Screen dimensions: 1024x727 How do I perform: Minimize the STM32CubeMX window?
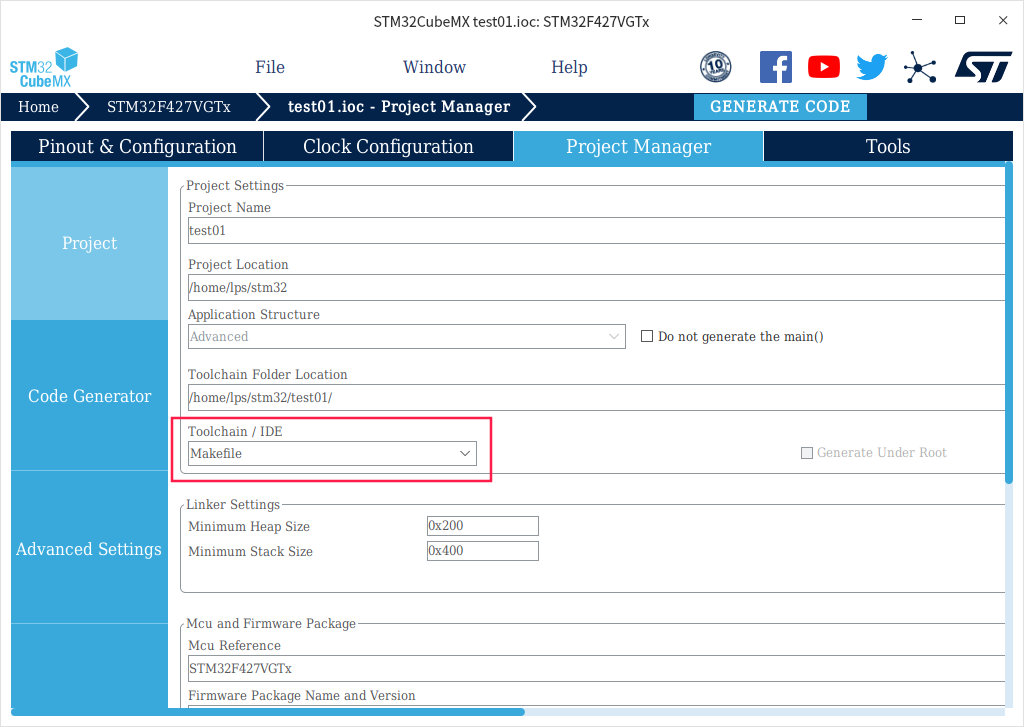pos(917,20)
